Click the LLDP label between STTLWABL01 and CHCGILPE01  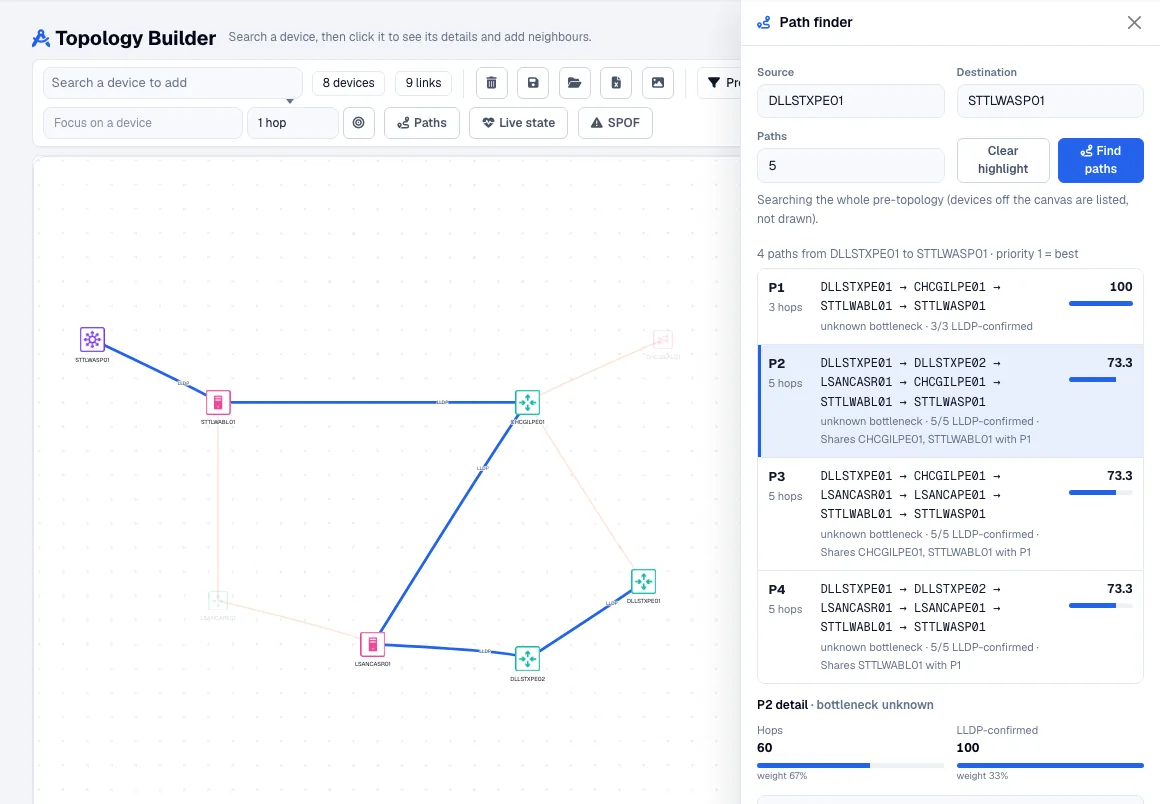click(x=442, y=402)
